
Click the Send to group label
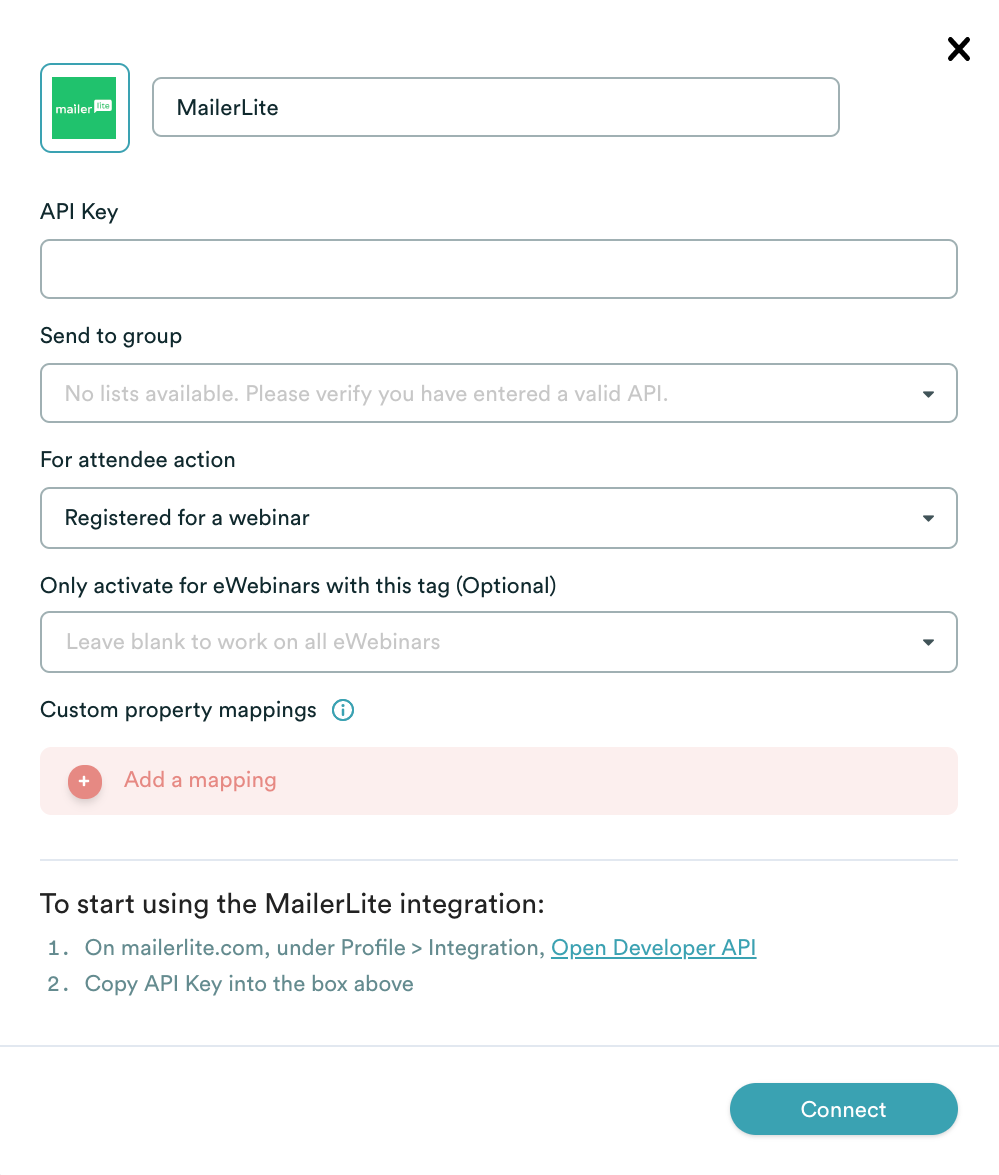111,336
